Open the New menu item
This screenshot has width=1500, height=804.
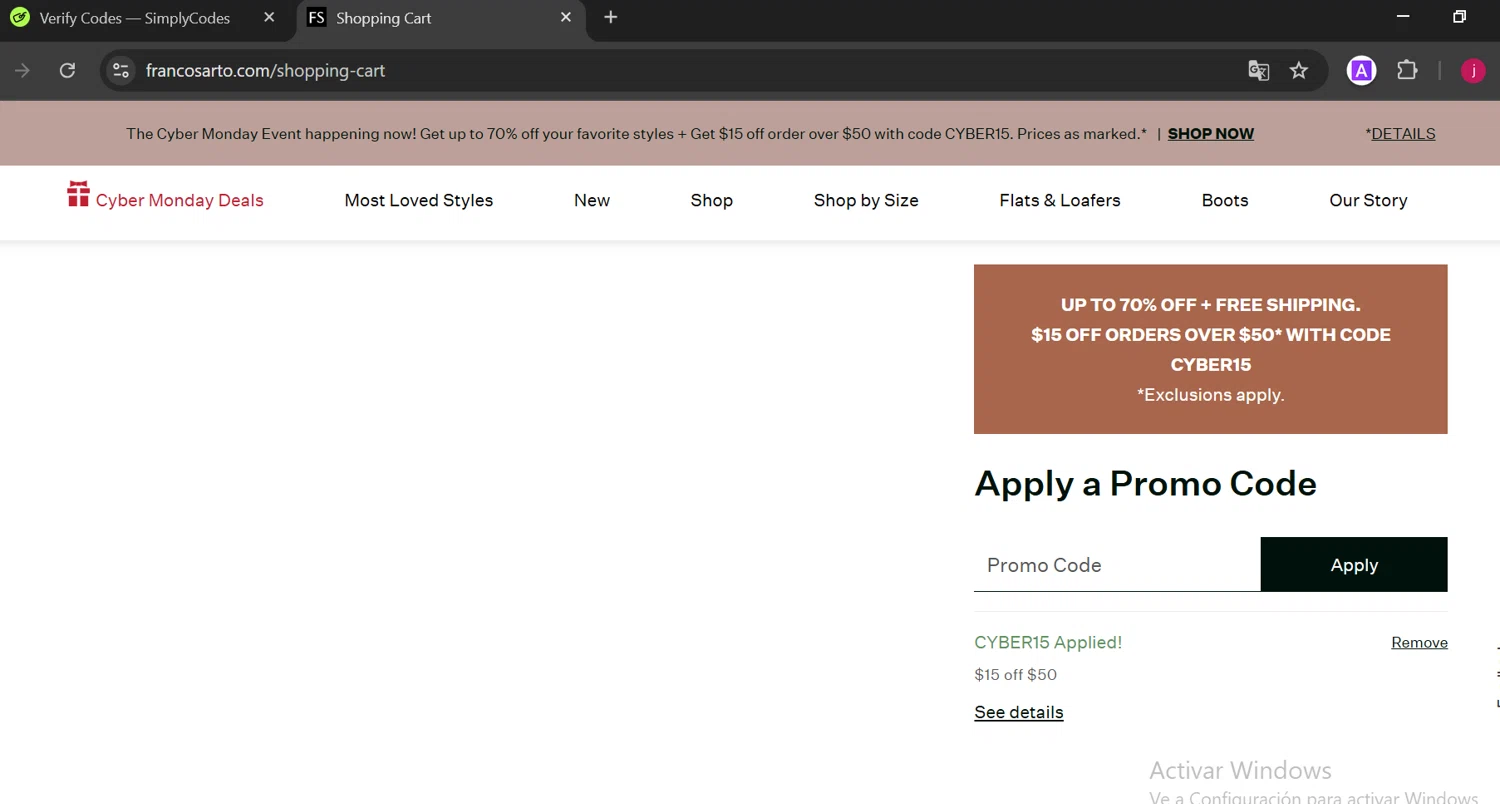(x=592, y=200)
